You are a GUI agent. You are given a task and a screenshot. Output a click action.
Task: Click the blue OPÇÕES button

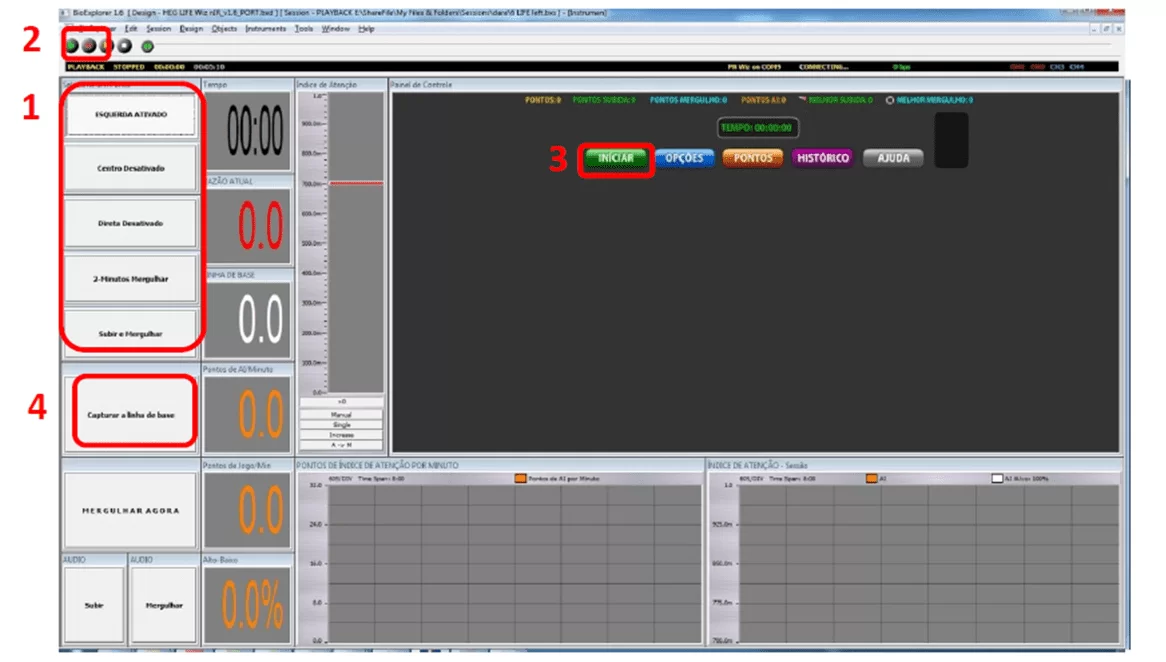click(684, 158)
